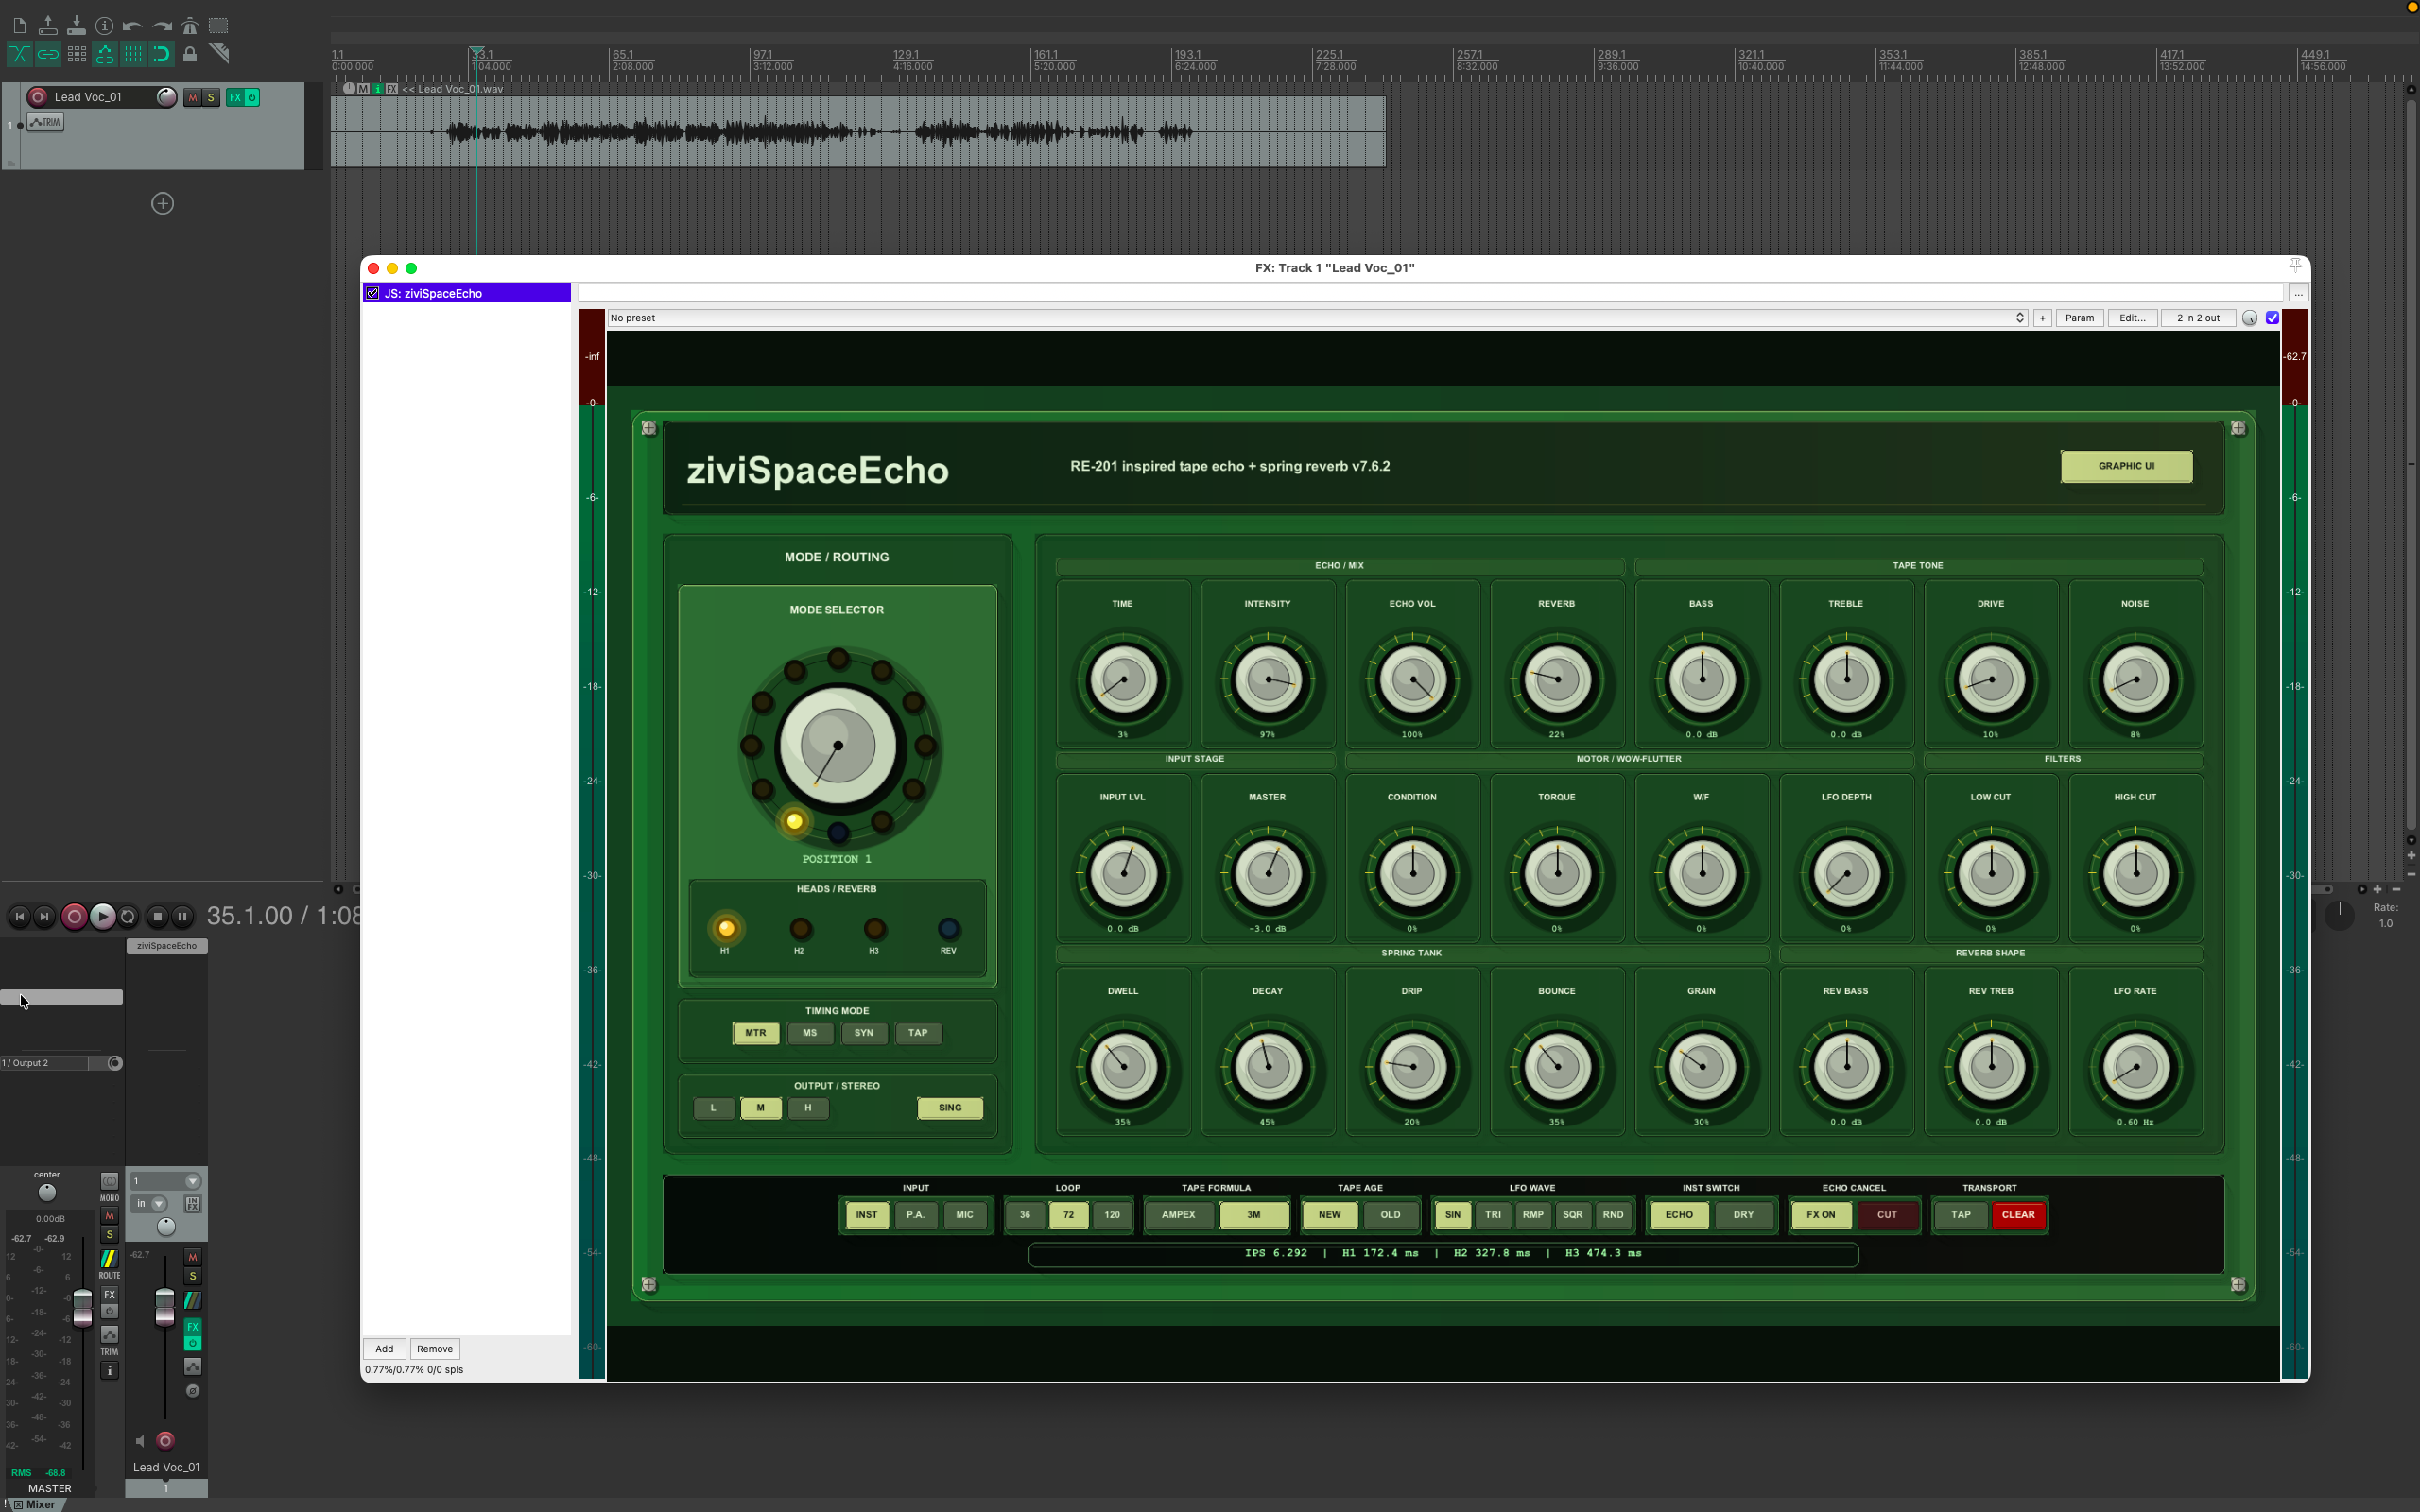
Task: Click the Remove FX button
Action: pyautogui.click(x=435, y=1349)
